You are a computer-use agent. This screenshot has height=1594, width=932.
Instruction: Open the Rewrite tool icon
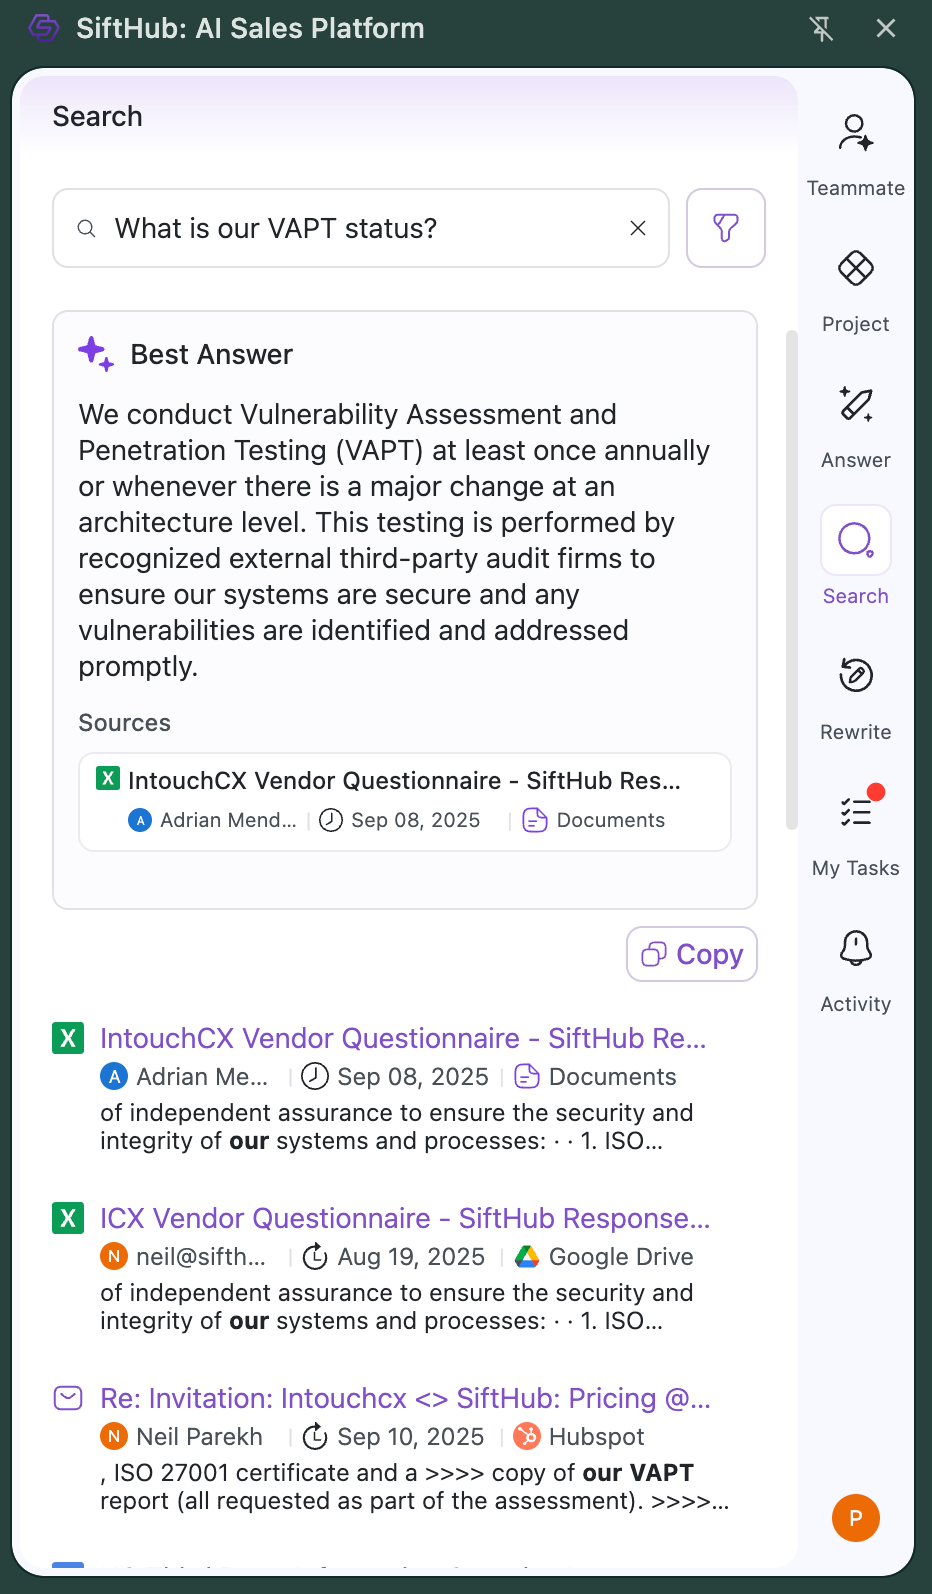click(855, 676)
